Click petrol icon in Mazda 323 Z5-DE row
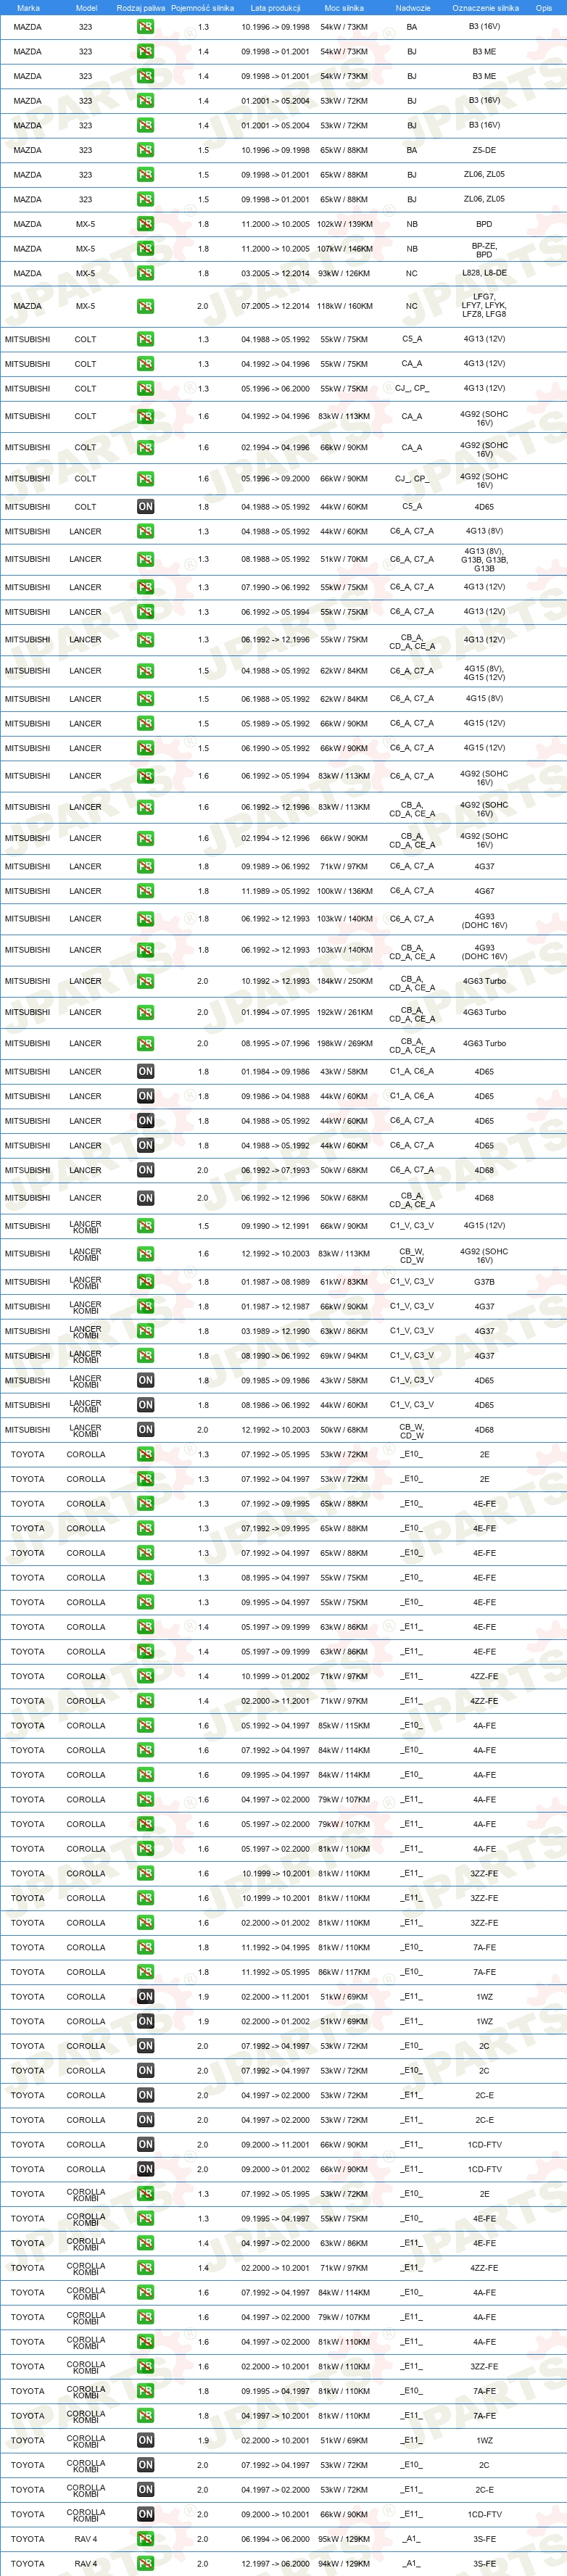Viewport: 567px width, 2576px height. 145,150
